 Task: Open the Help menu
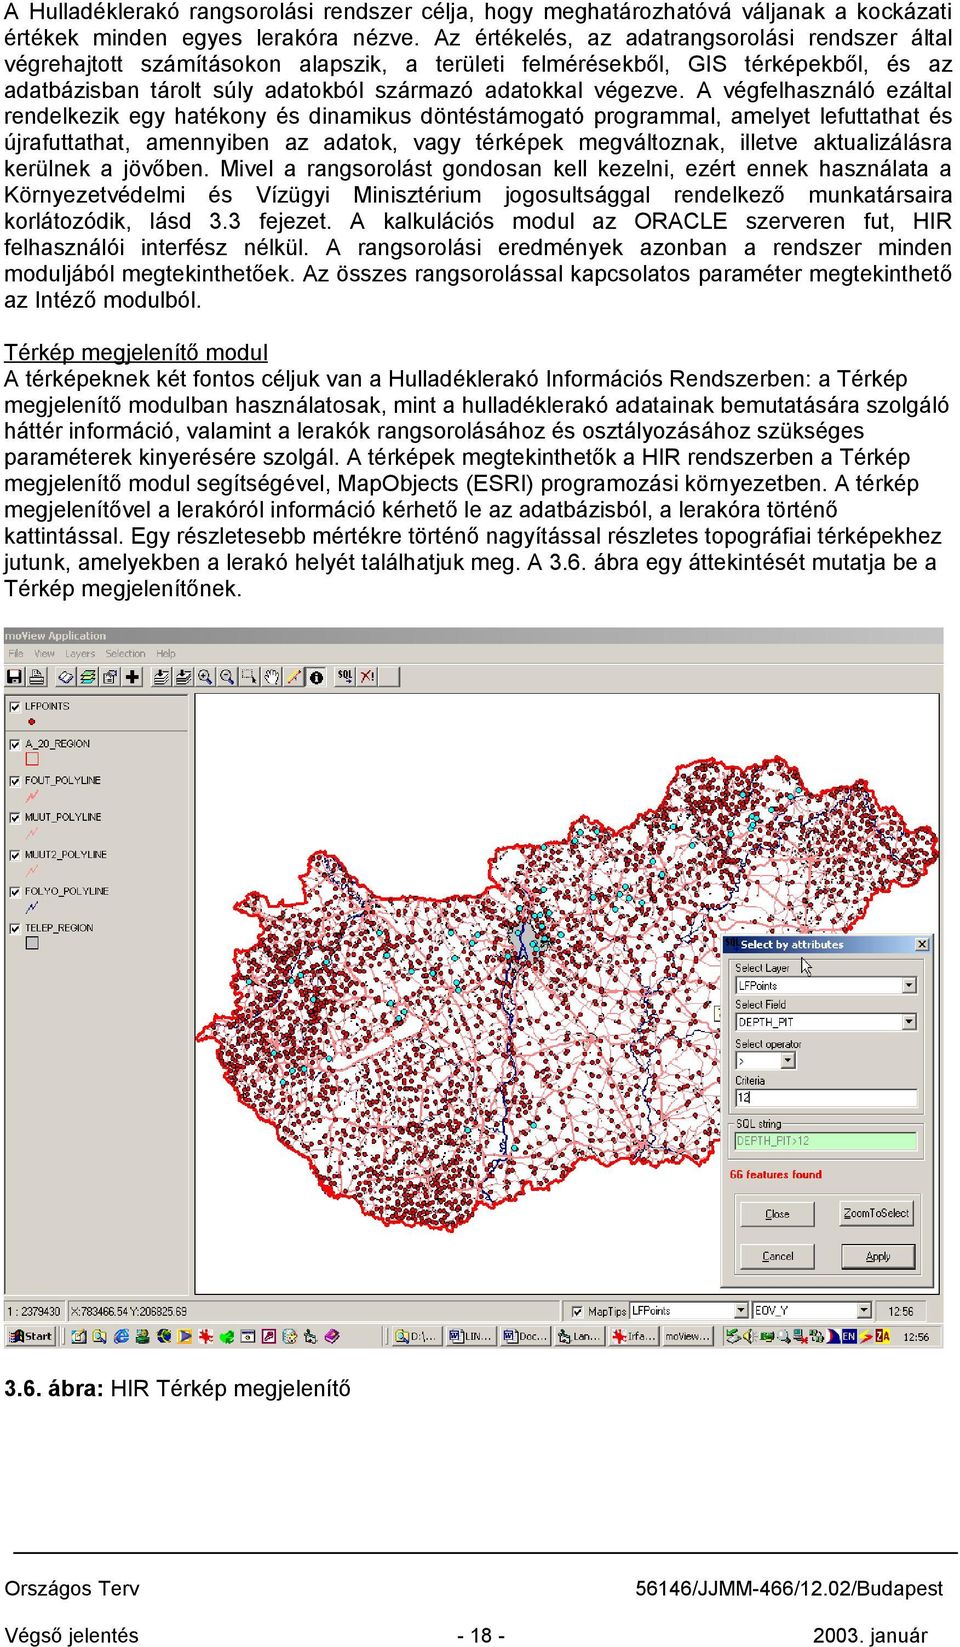click(166, 654)
